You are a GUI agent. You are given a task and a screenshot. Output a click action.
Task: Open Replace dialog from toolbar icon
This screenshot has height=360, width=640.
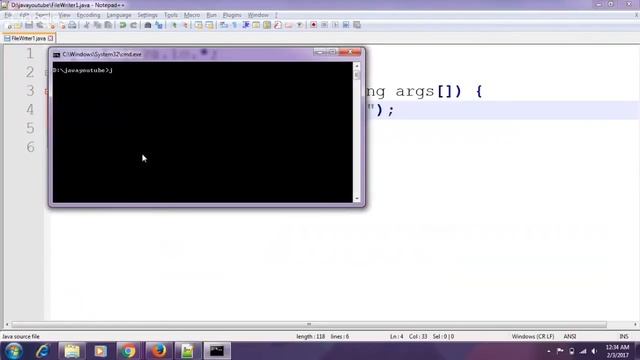point(159,25)
